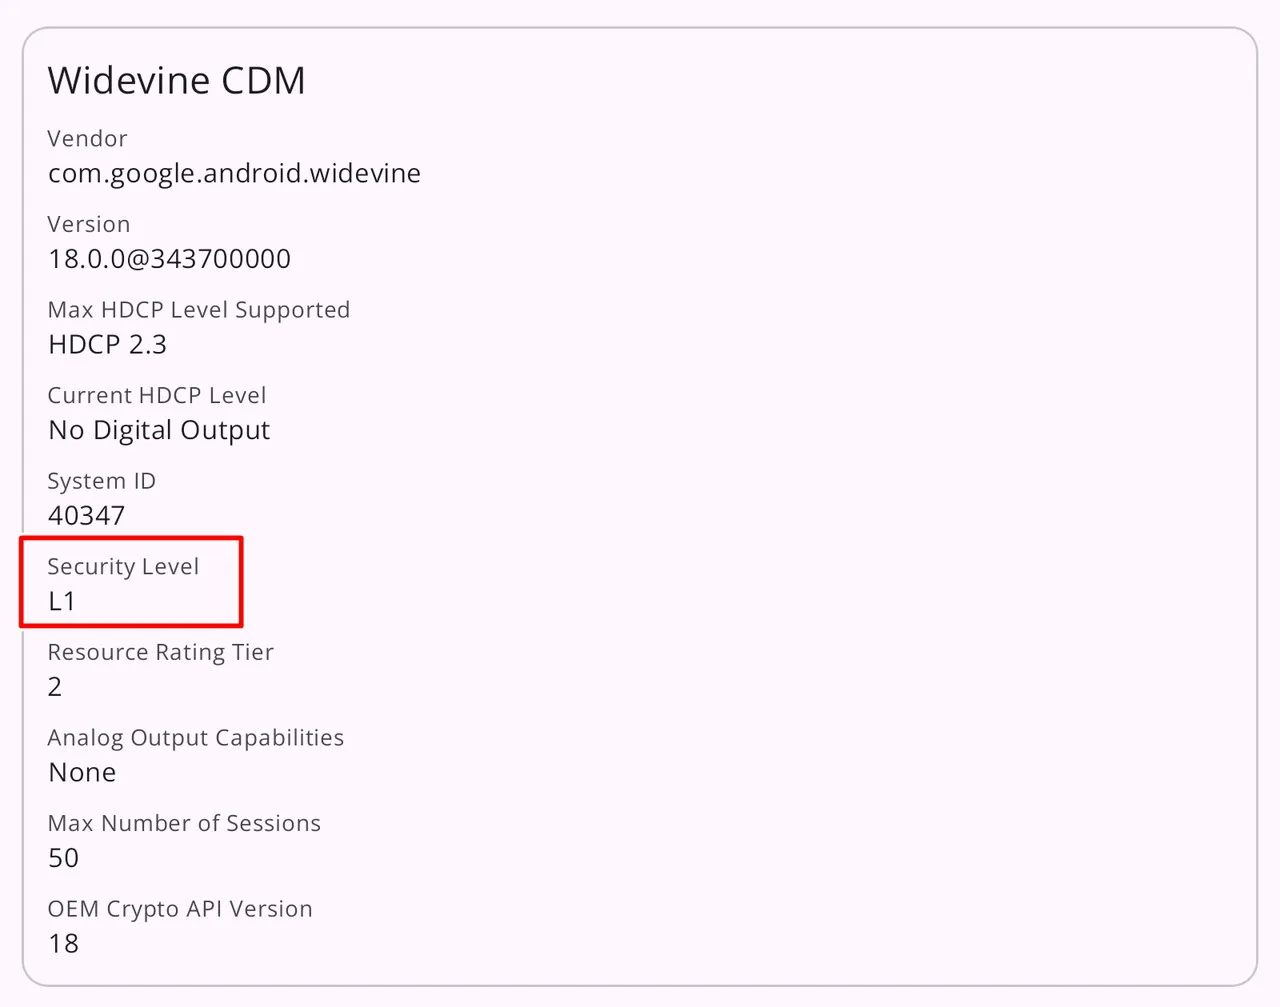Click the Max HDCP Level Supported label
The height and width of the screenshot is (1007, 1280).
point(198,310)
